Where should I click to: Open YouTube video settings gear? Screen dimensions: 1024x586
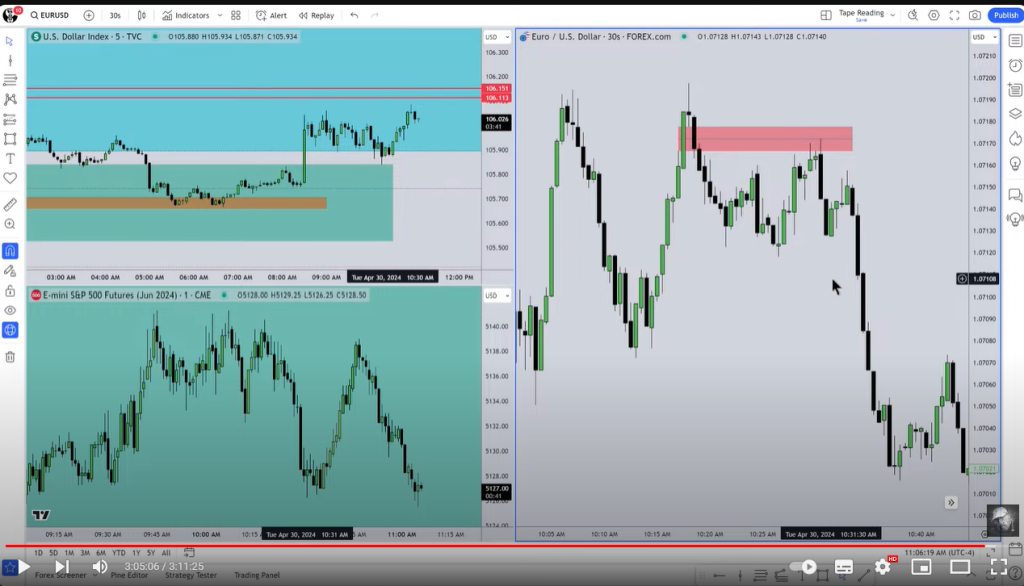[883, 566]
